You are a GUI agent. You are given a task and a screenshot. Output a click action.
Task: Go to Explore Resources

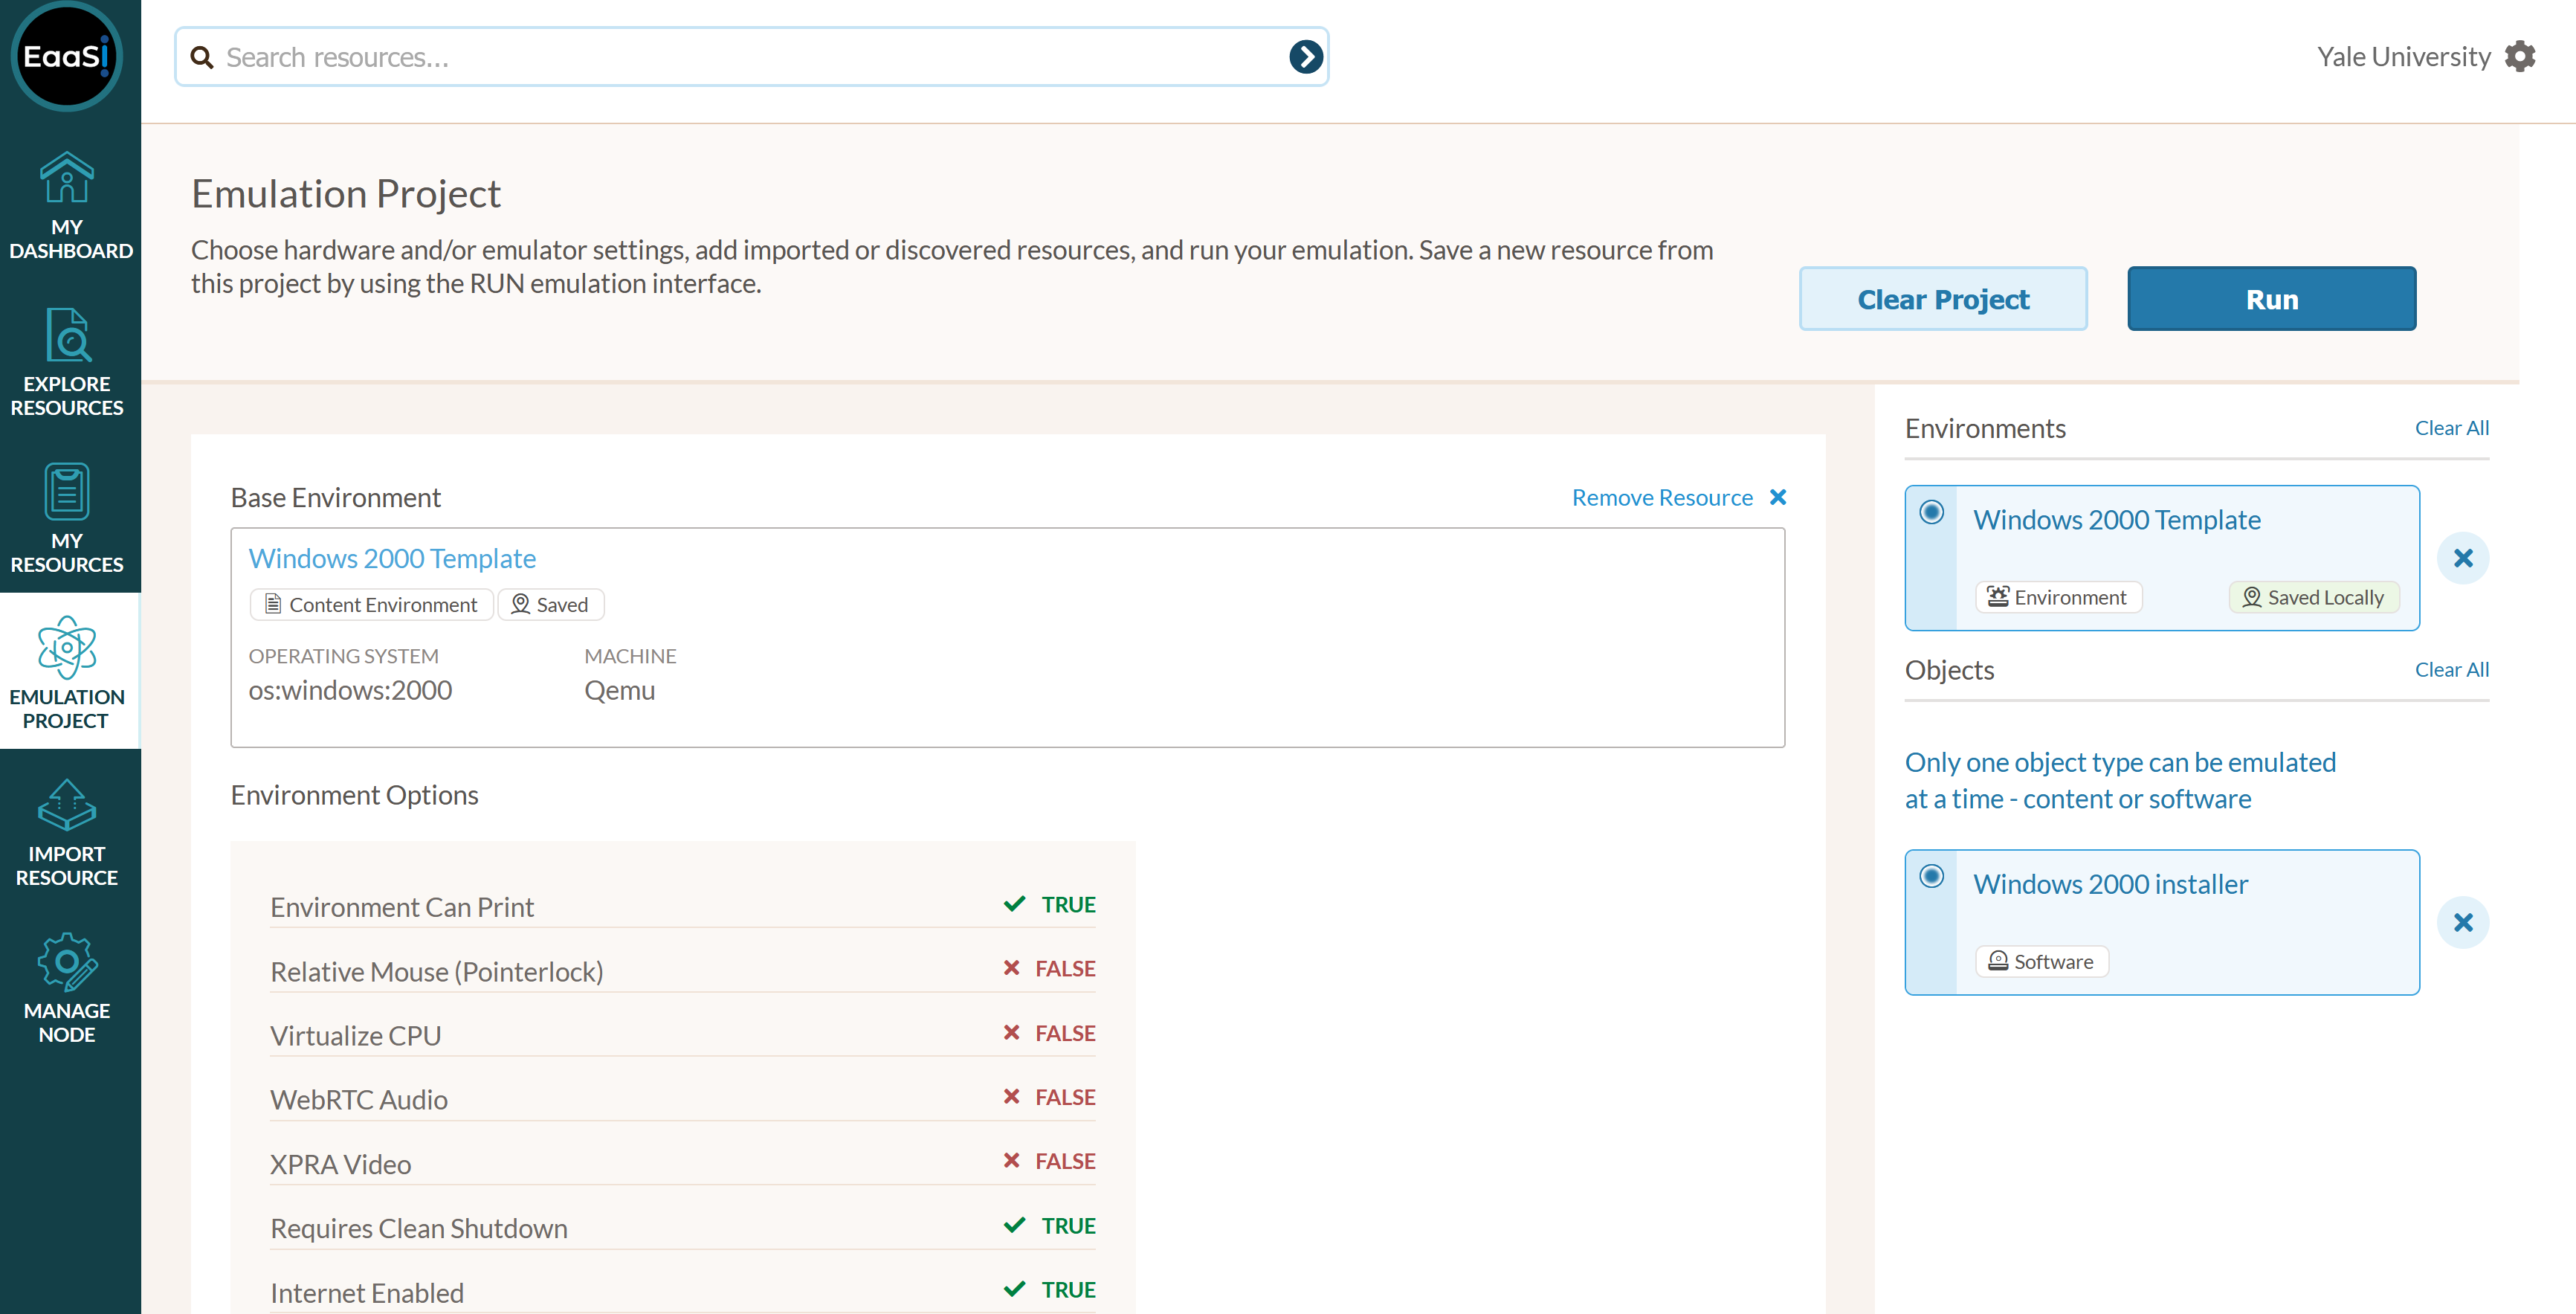[68, 363]
